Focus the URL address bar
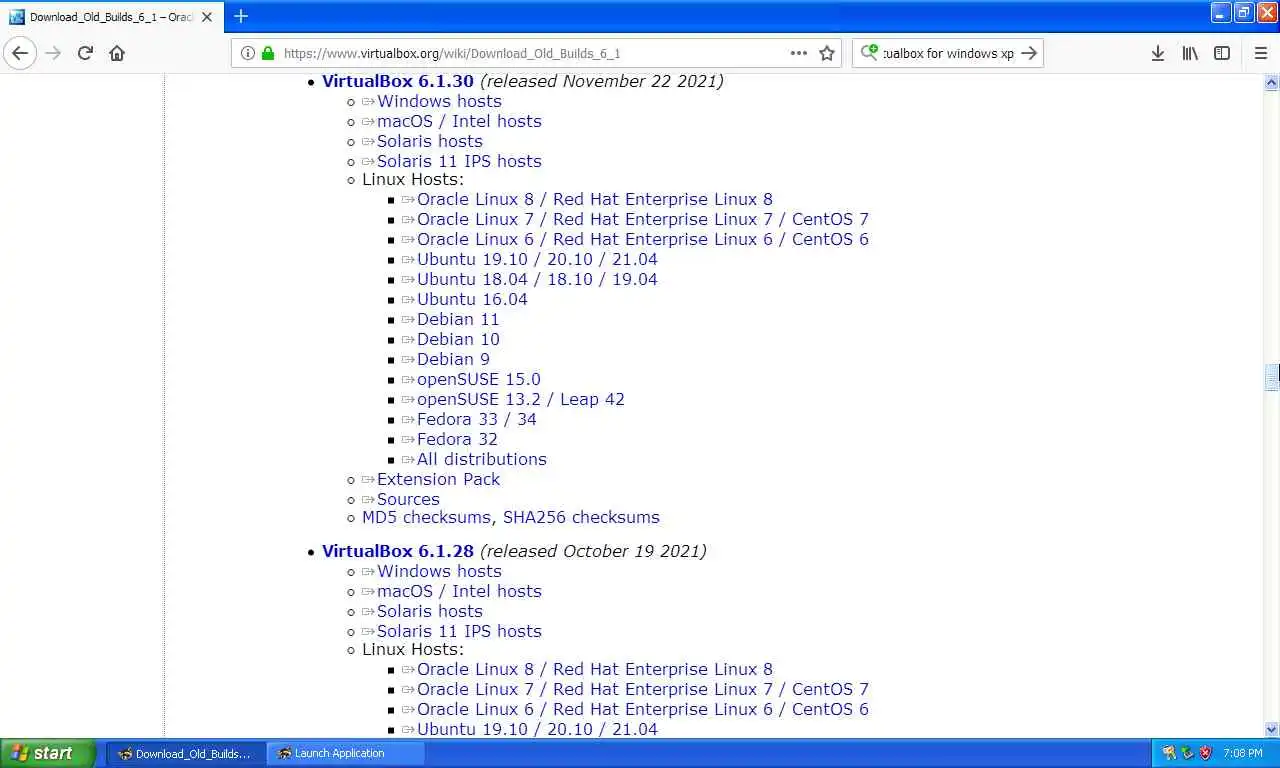The height and width of the screenshot is (768, 1280). coord(535,53)
